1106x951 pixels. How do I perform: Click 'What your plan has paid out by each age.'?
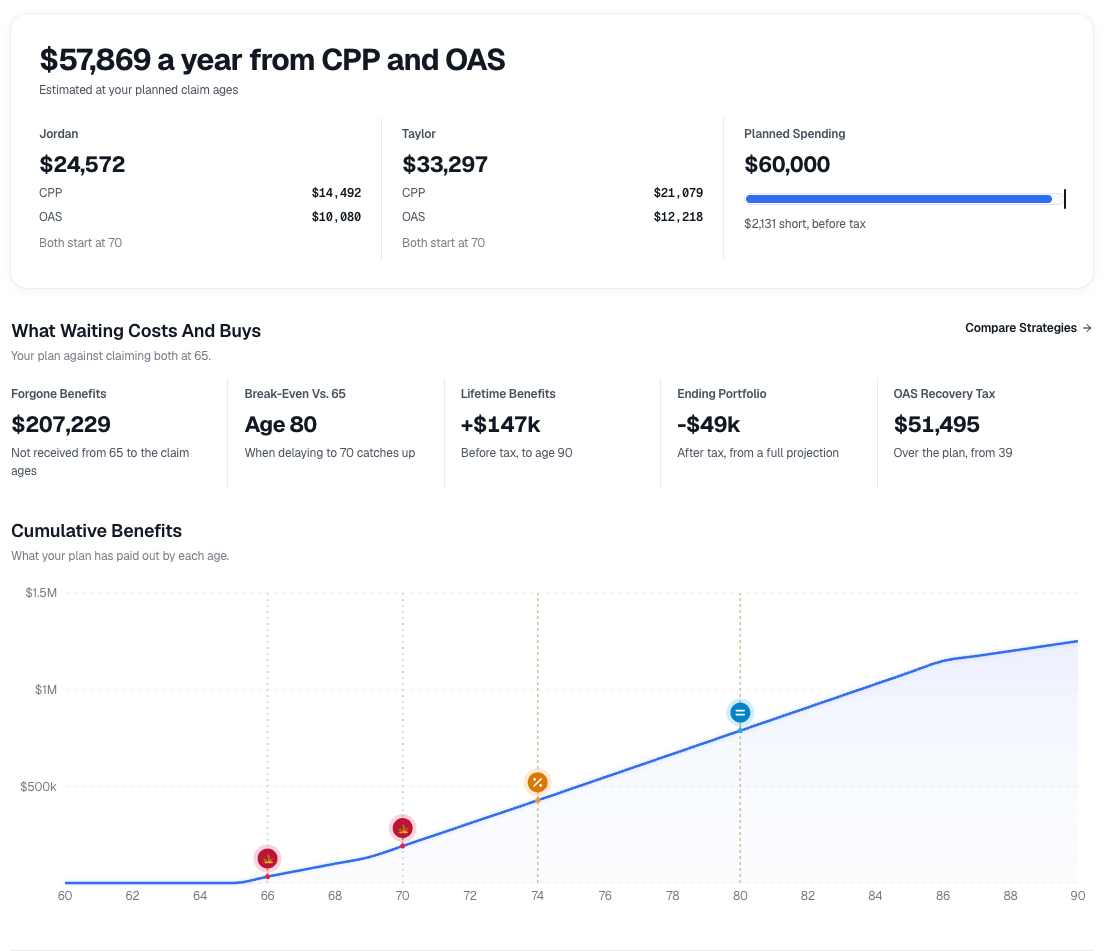(x=120, y=556)
